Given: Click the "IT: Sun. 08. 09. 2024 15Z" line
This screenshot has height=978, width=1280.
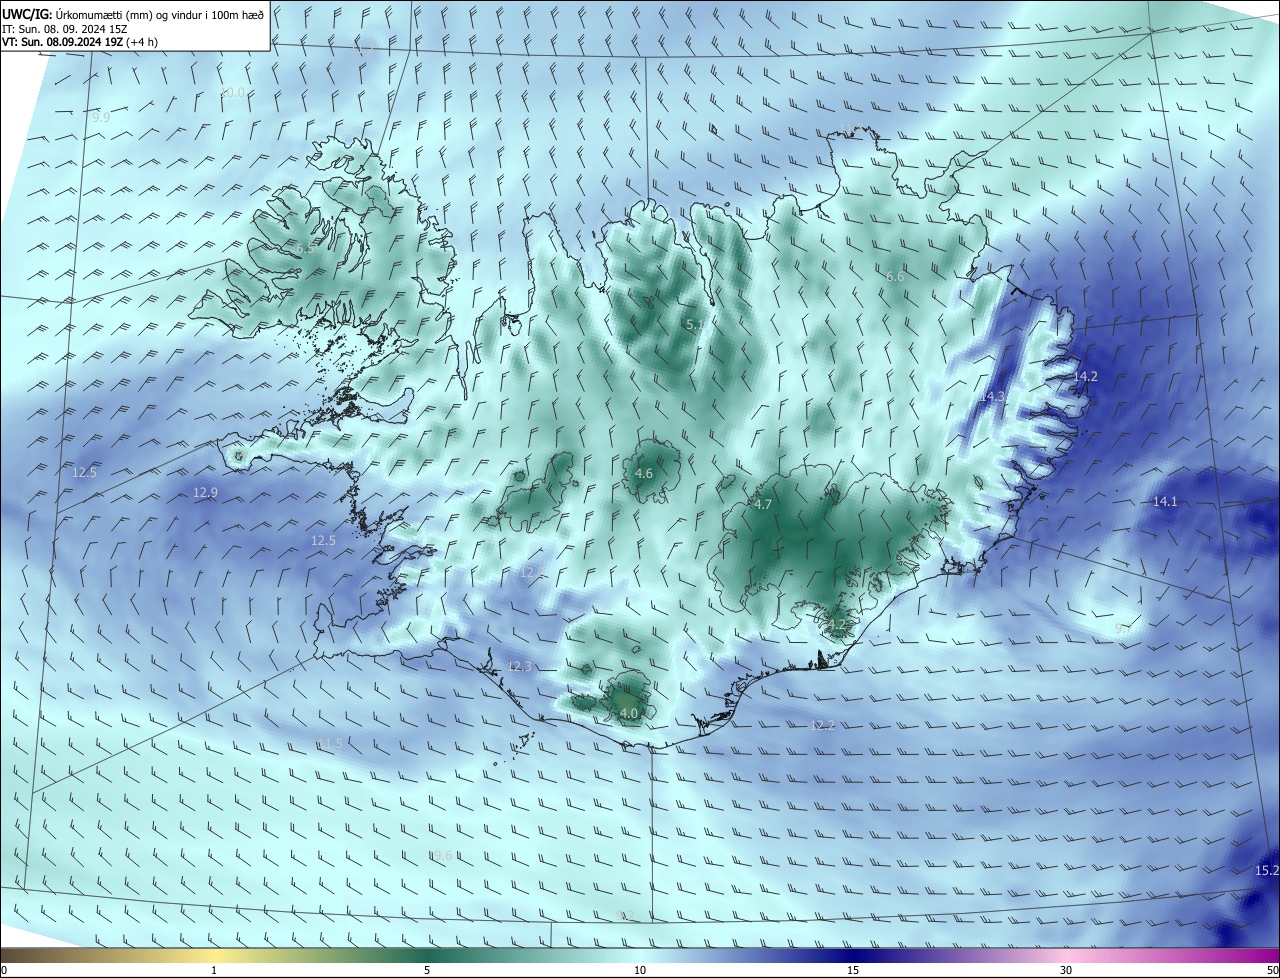Looking at the screenshot, I should 66,29.
